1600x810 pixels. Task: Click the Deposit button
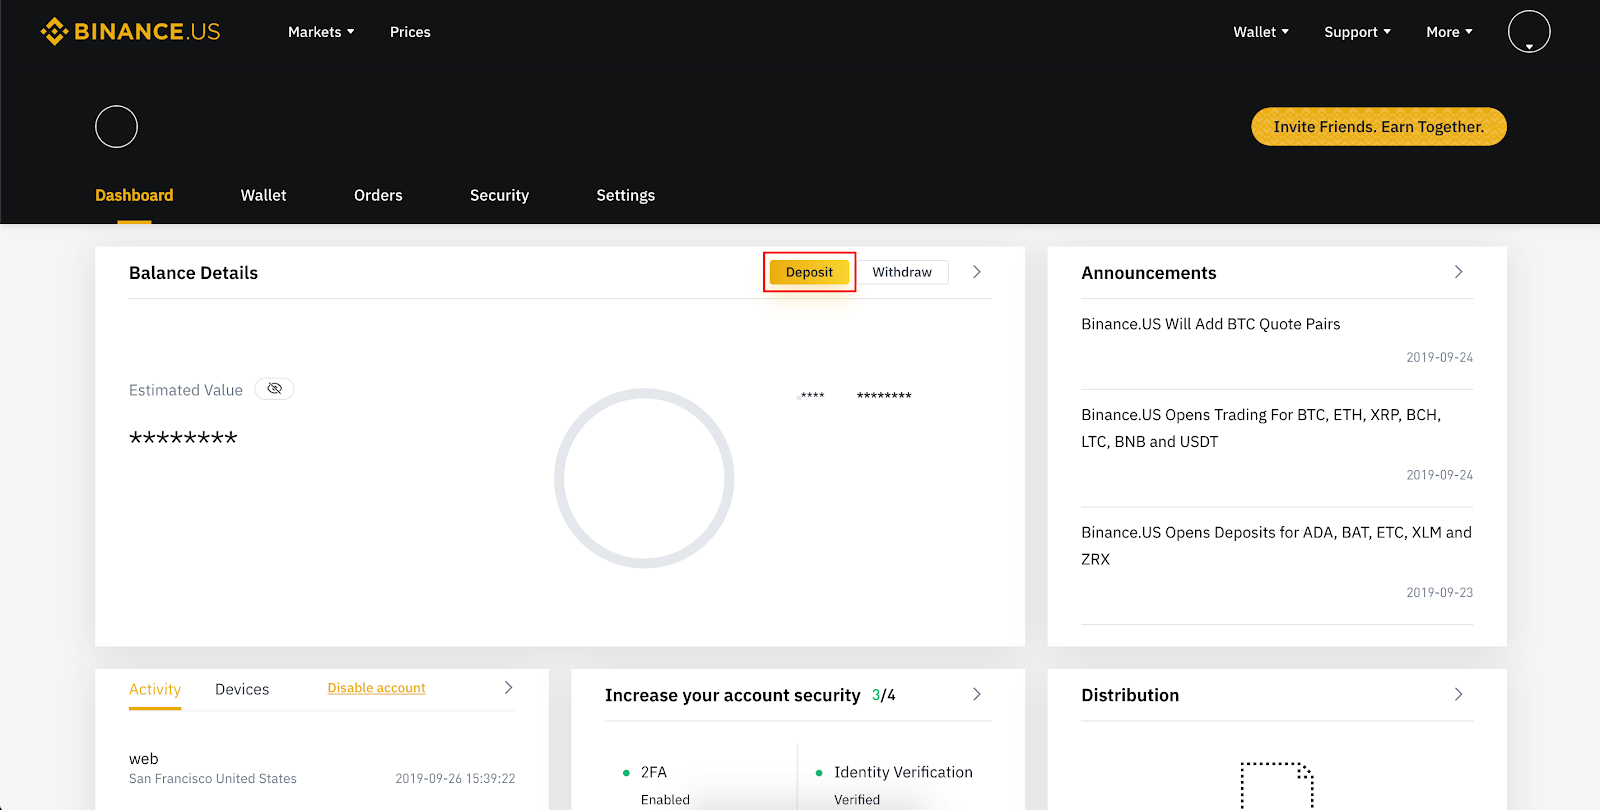(x=809, y=272)
